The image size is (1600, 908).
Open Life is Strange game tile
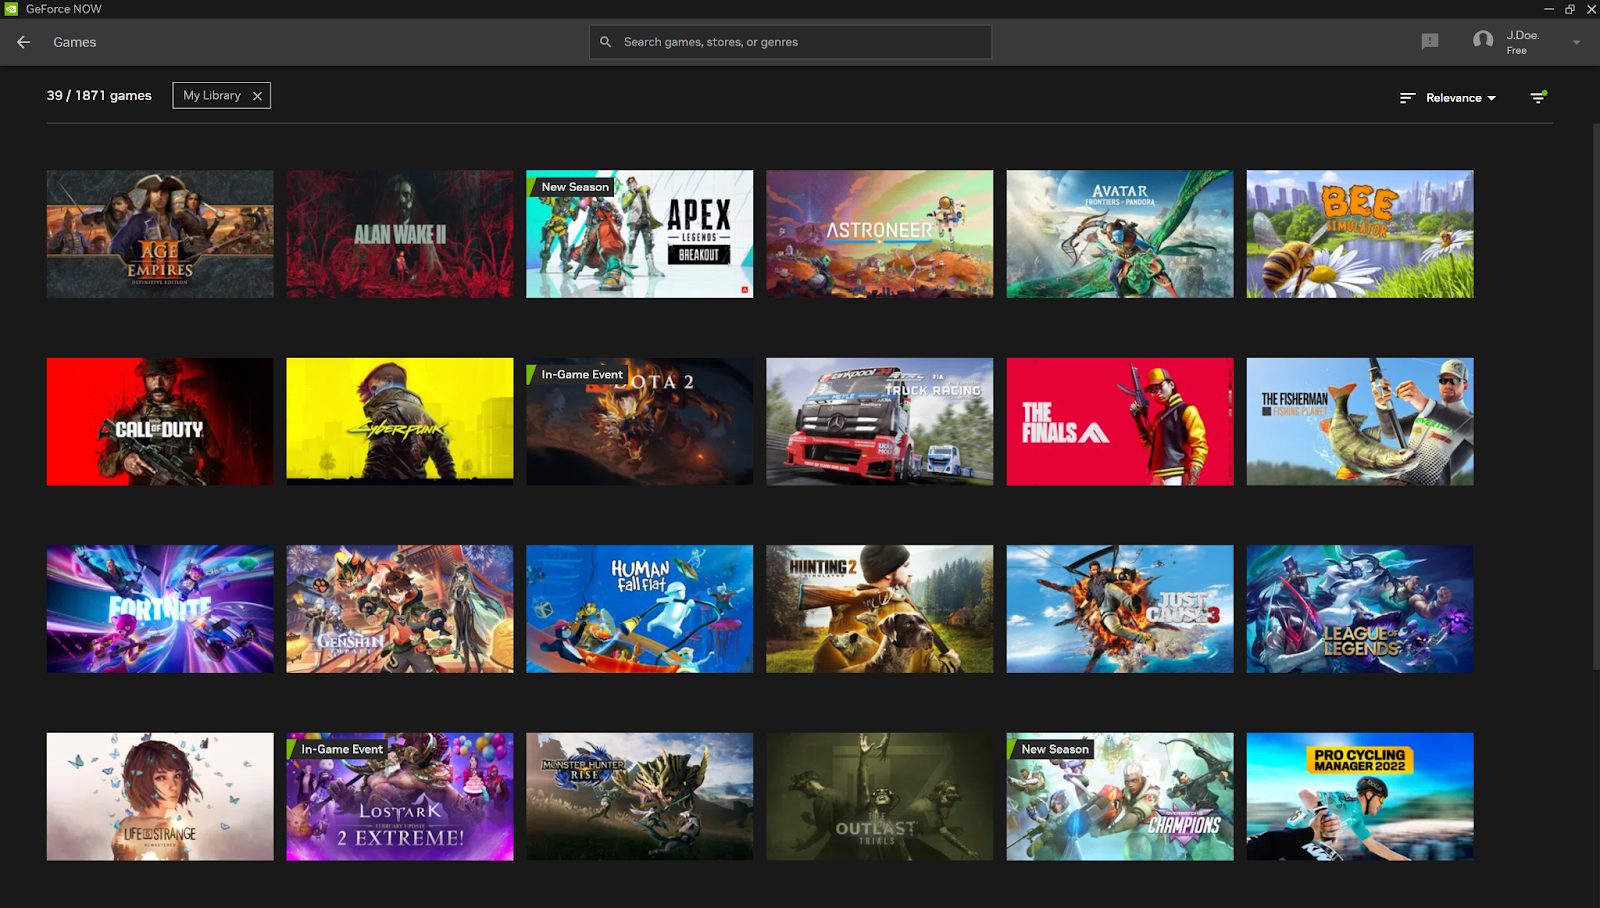[x=160, y=797]
